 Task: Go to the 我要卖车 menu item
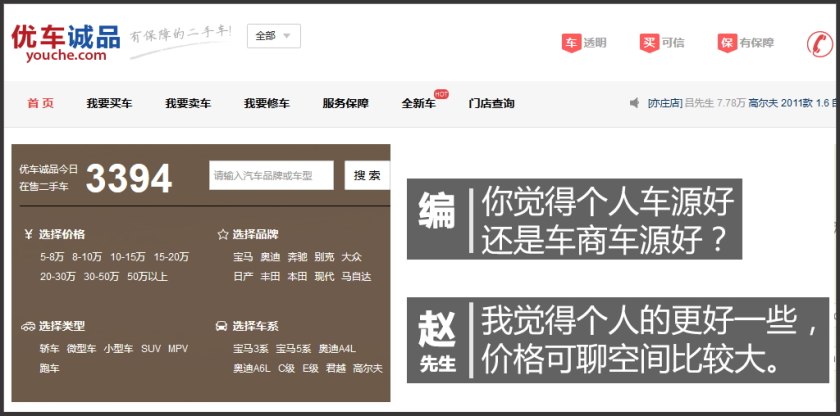click(188, 103)
